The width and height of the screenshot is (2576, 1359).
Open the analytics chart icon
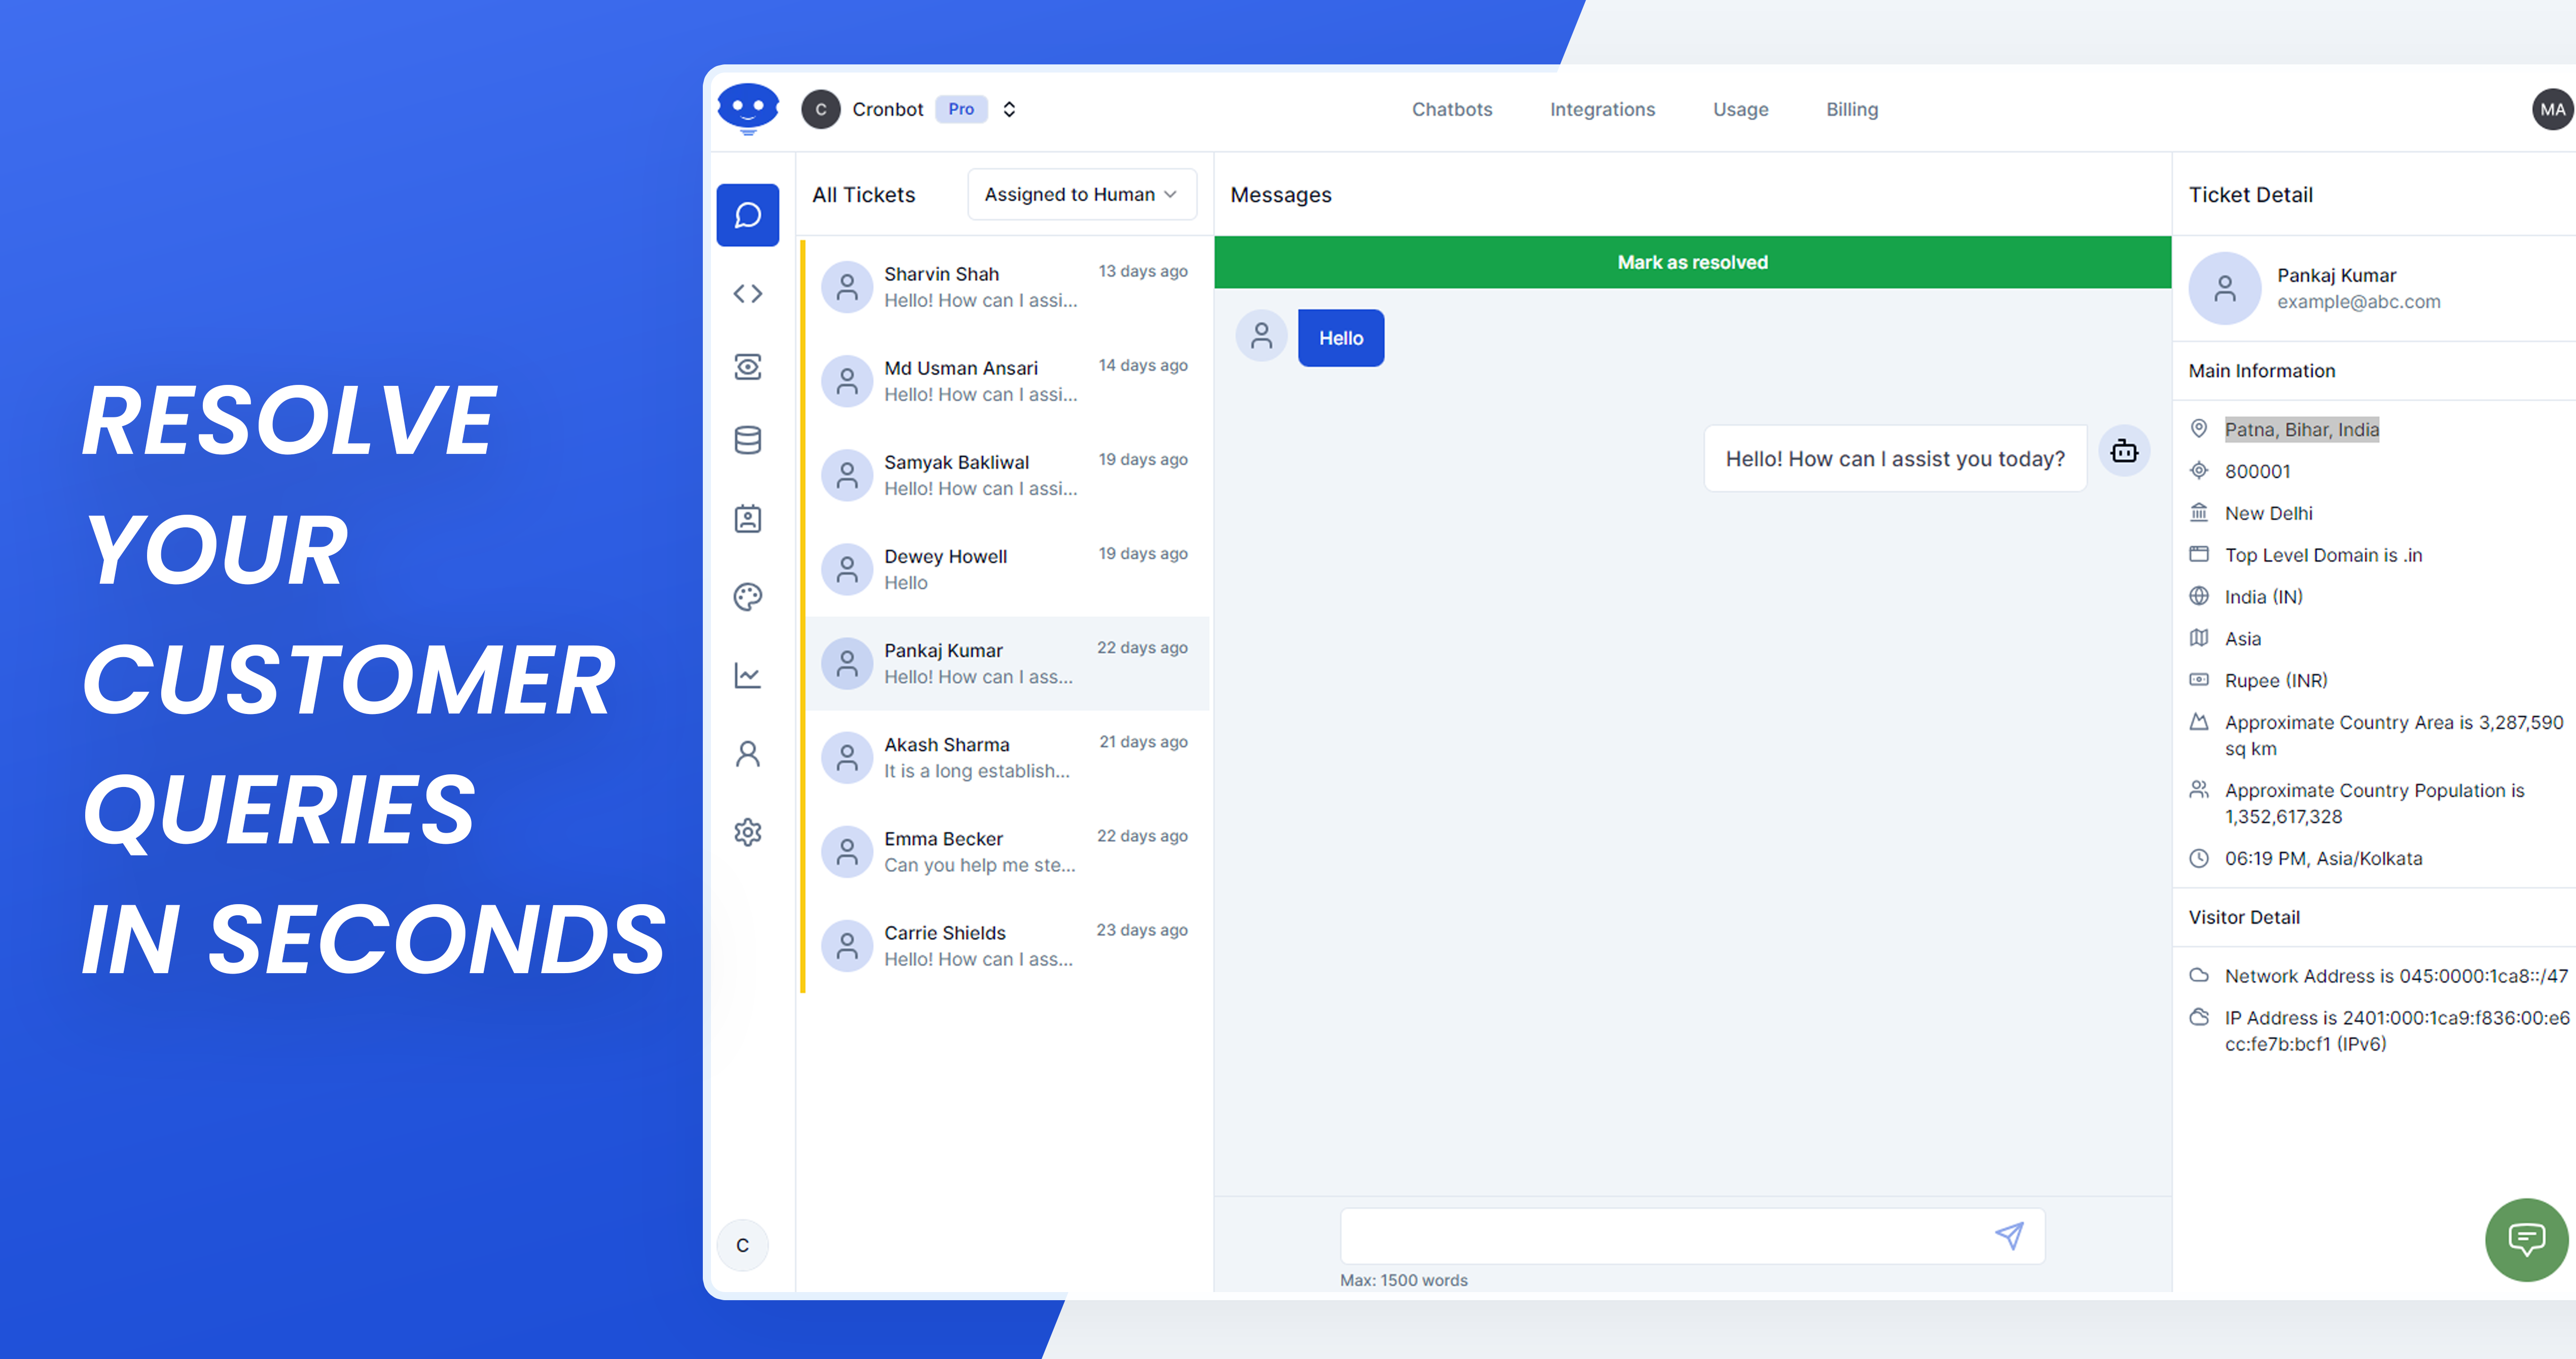[747, 676]
